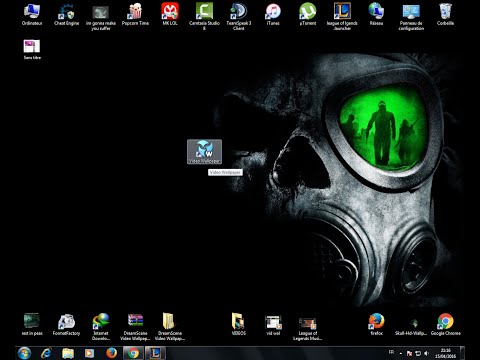Show hidden system tray icons
Viewport: 480px width, 360px height.
(401, 353)
